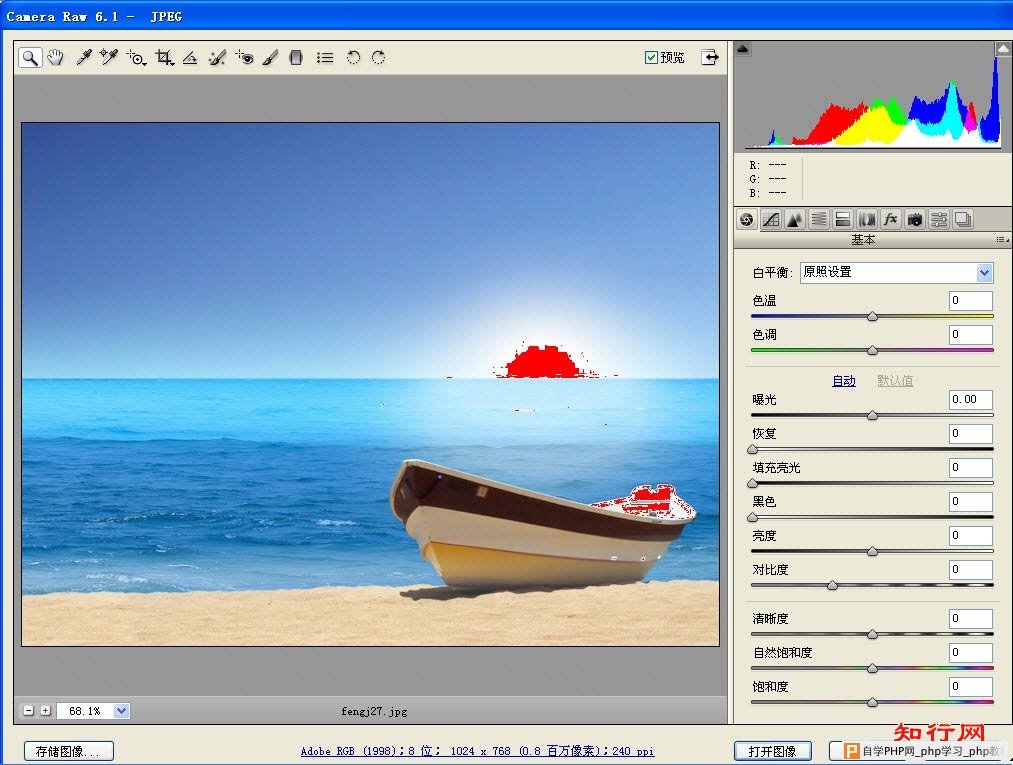Click the 饱和度 saturation slider handle
Screen dimensions: 1013x765
tap(872, 702)
